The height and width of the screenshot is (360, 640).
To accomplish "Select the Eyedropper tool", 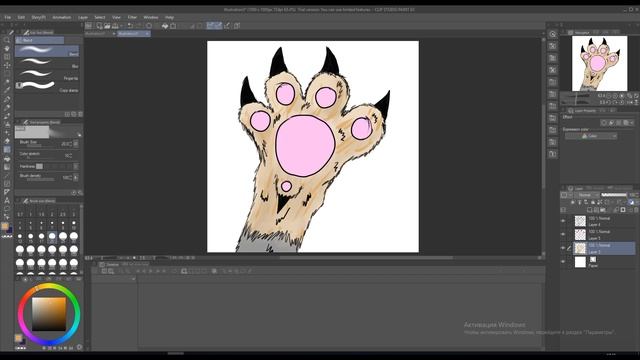I will click(7, 91).
